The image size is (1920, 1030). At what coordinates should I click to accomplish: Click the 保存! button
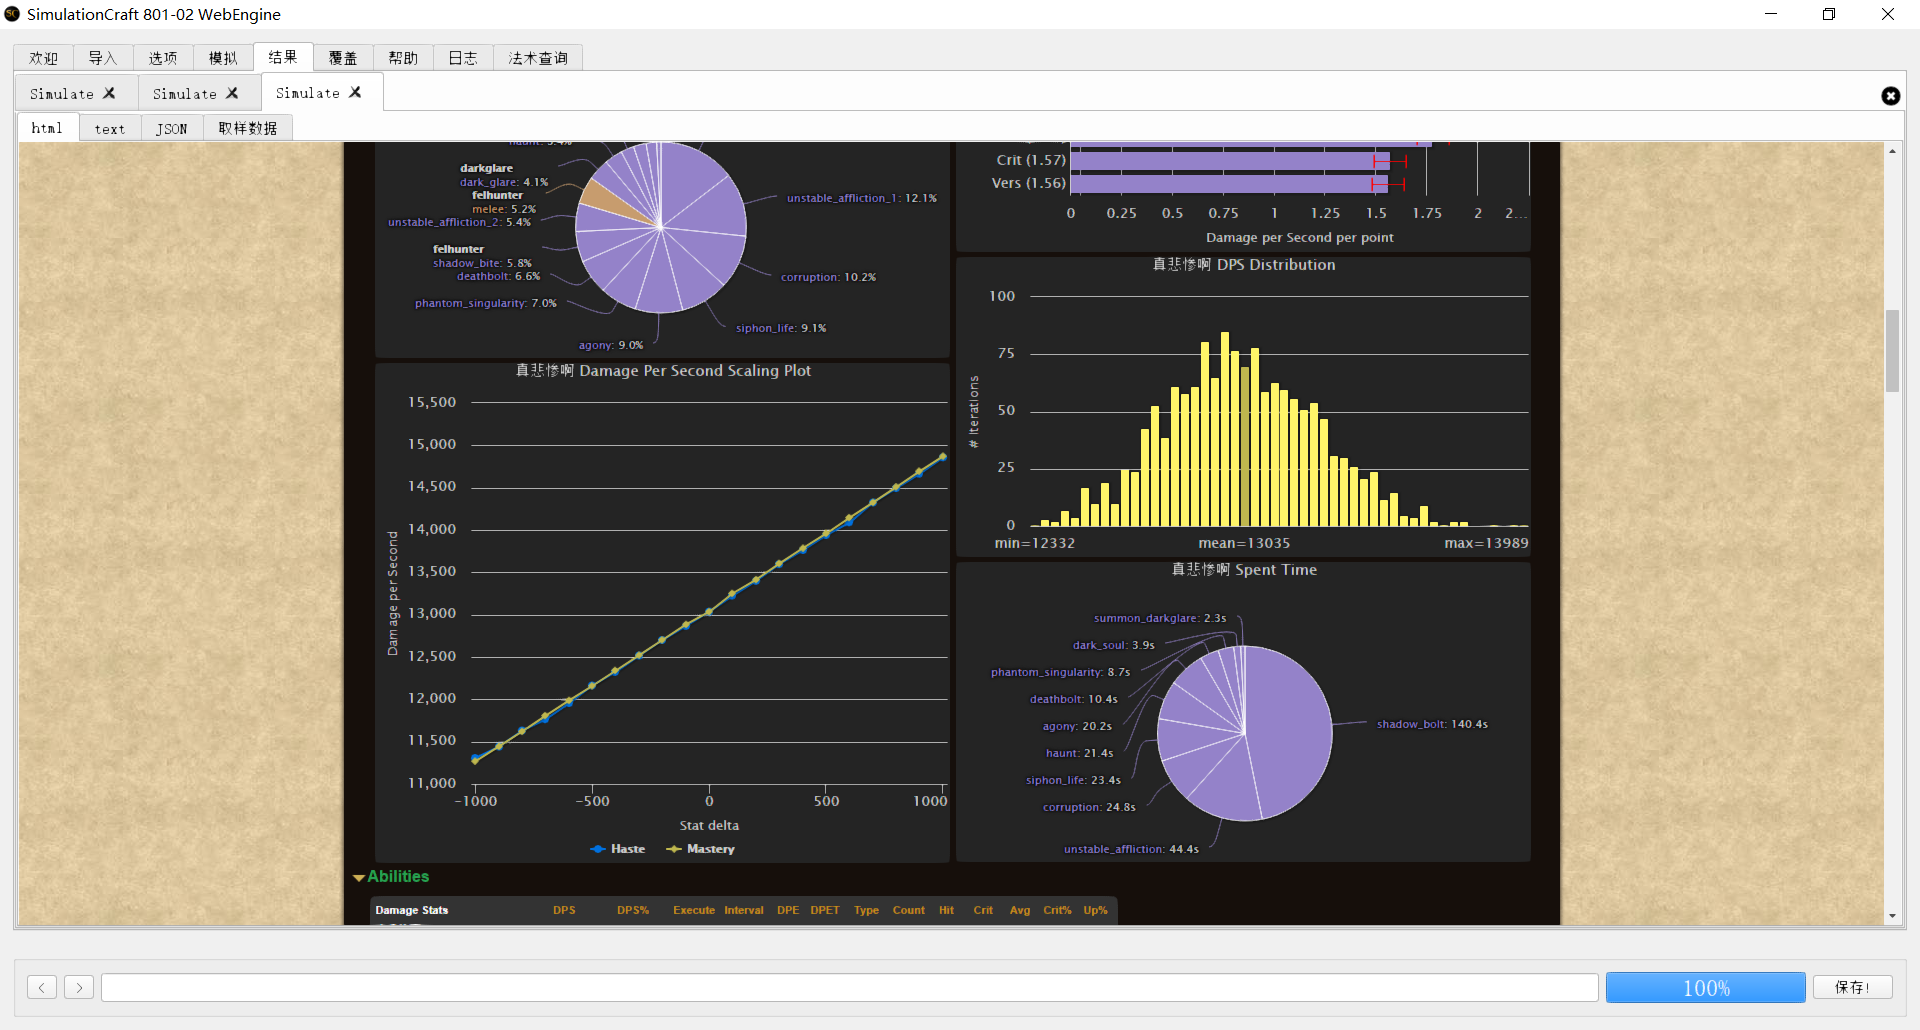click(1852, 988)
